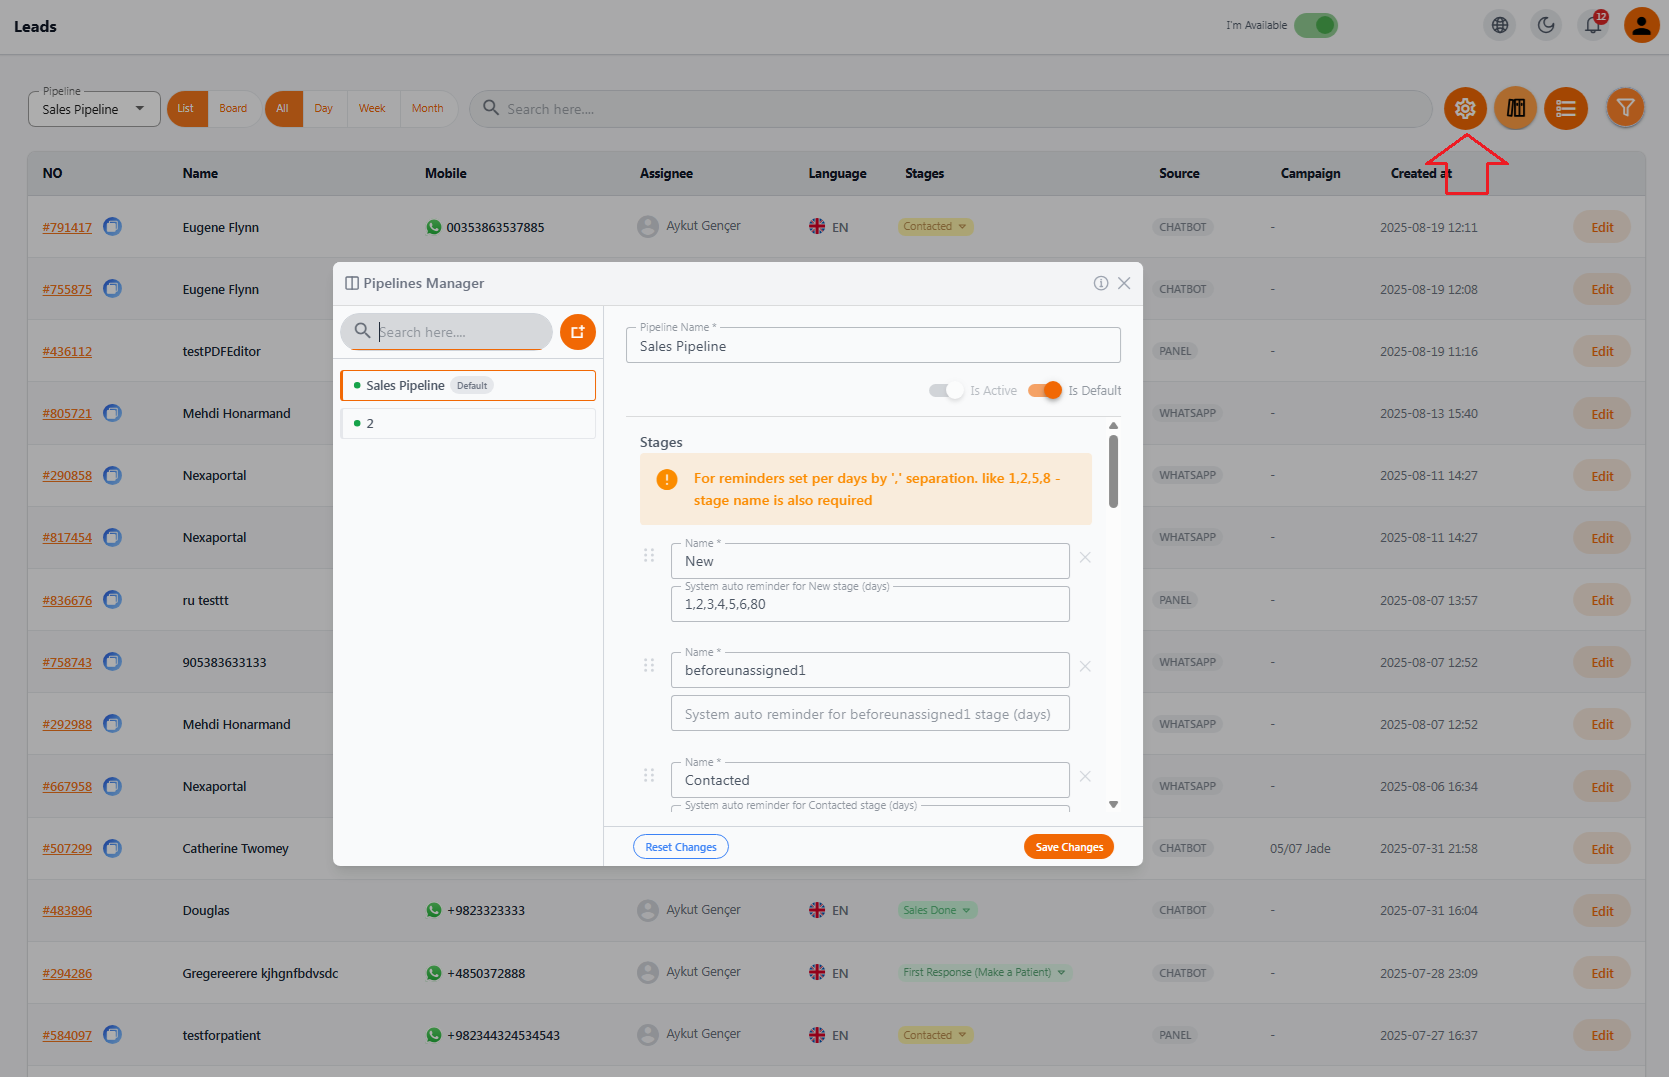Select the All time filter
The height and width of the screenshot is (1077, 1669).
(x=283, y=108)
